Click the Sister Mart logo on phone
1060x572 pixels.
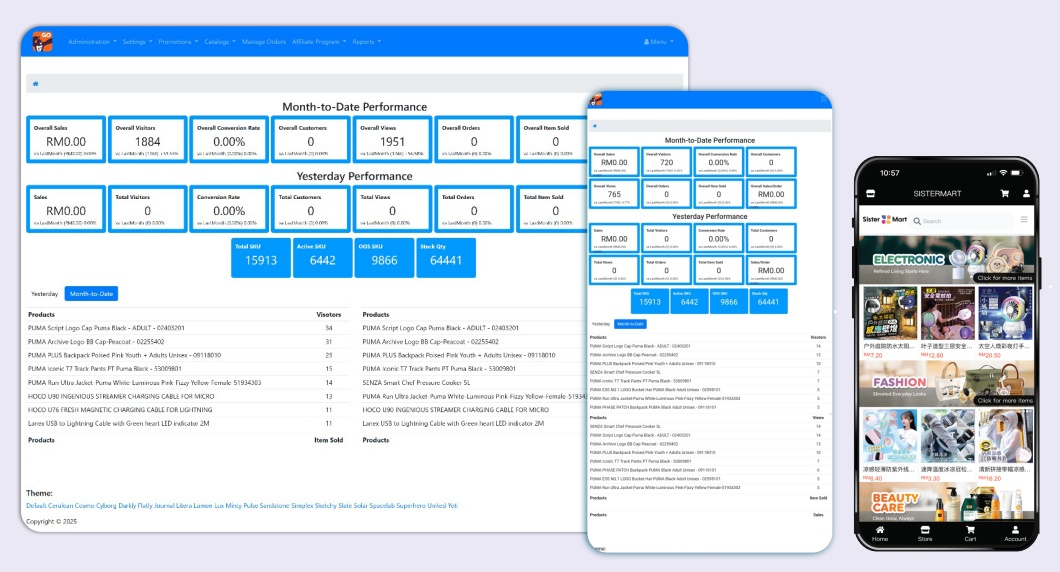tap(884, 220)
